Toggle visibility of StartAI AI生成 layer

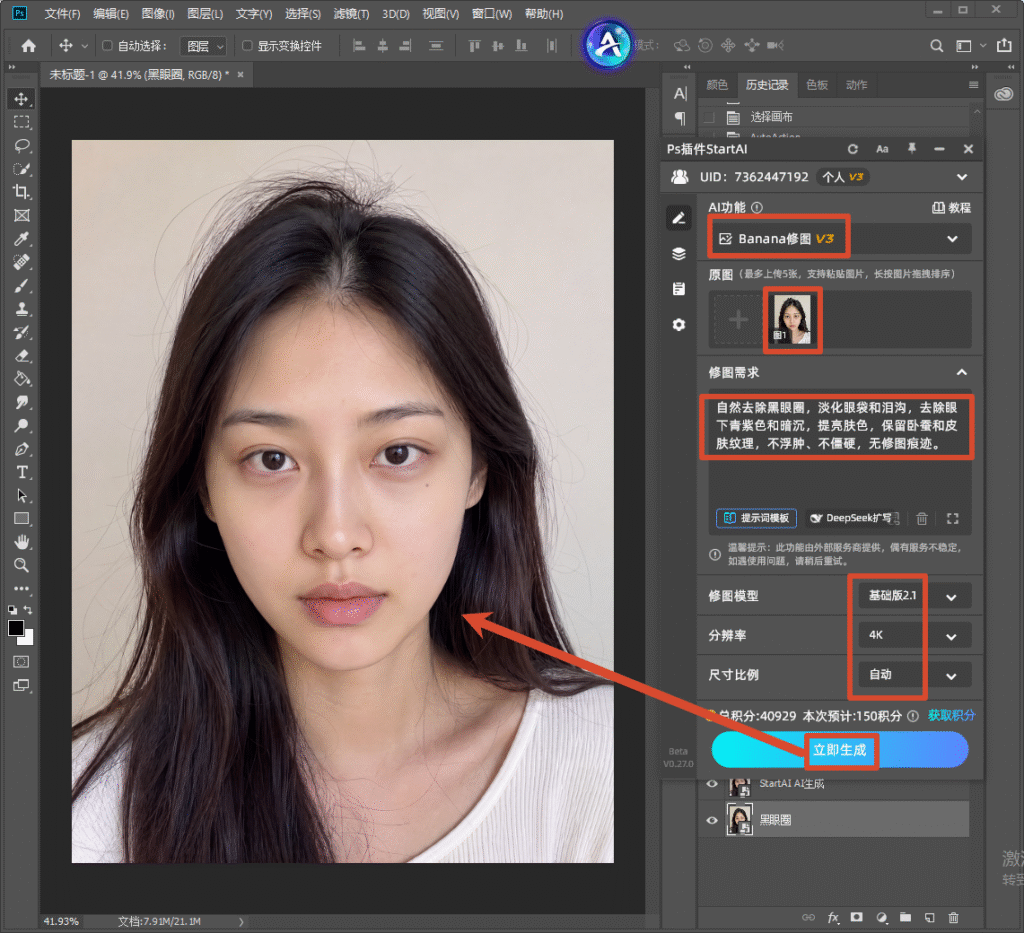[x=712, y=783]
